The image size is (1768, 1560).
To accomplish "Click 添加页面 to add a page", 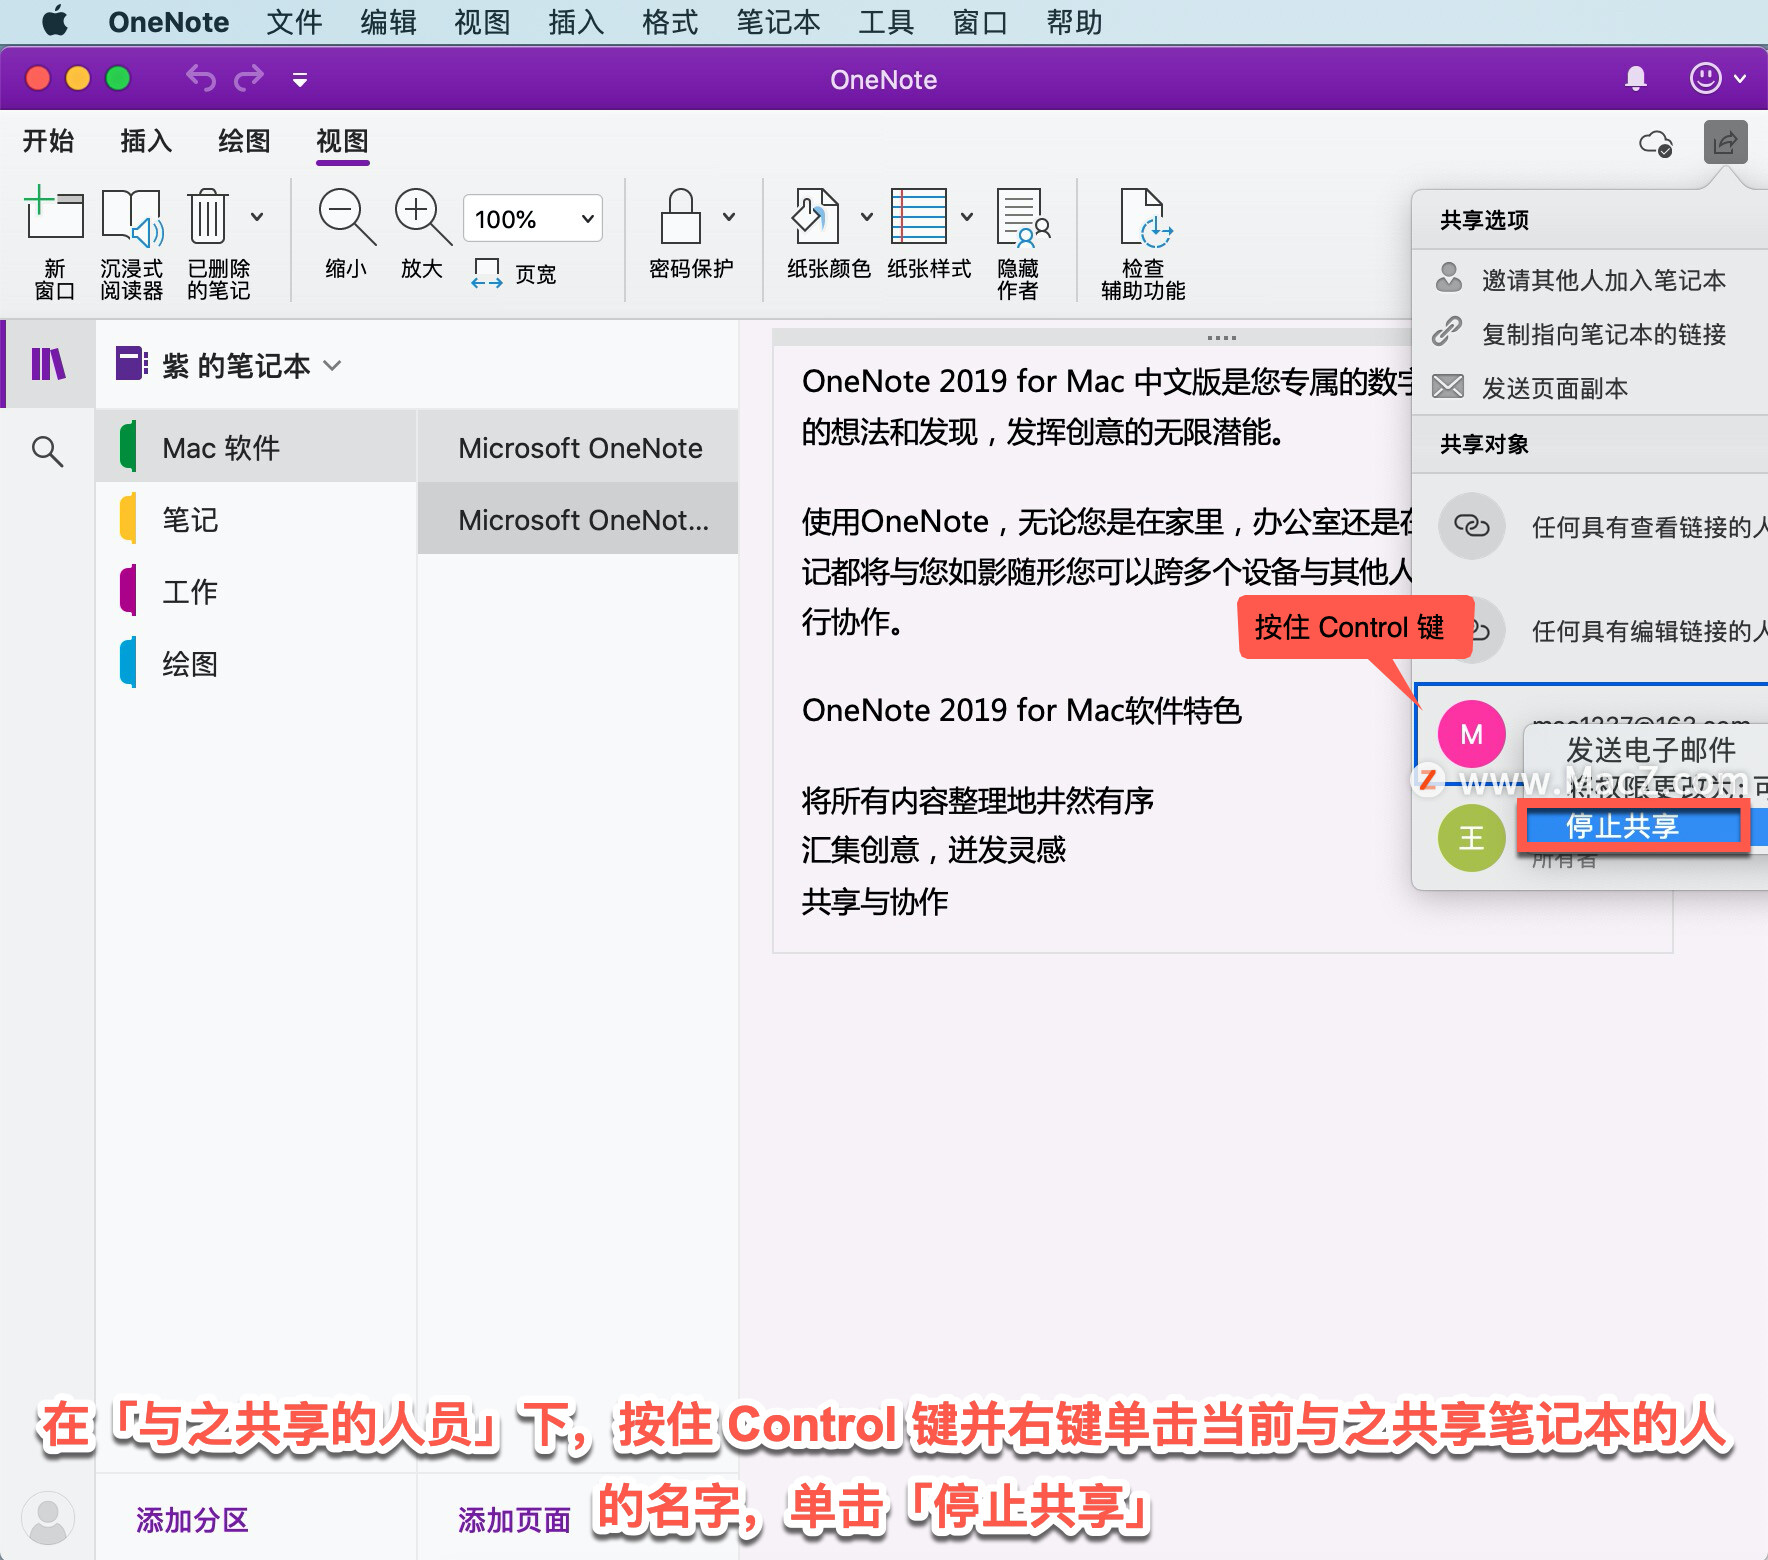I will (514, 1520).
